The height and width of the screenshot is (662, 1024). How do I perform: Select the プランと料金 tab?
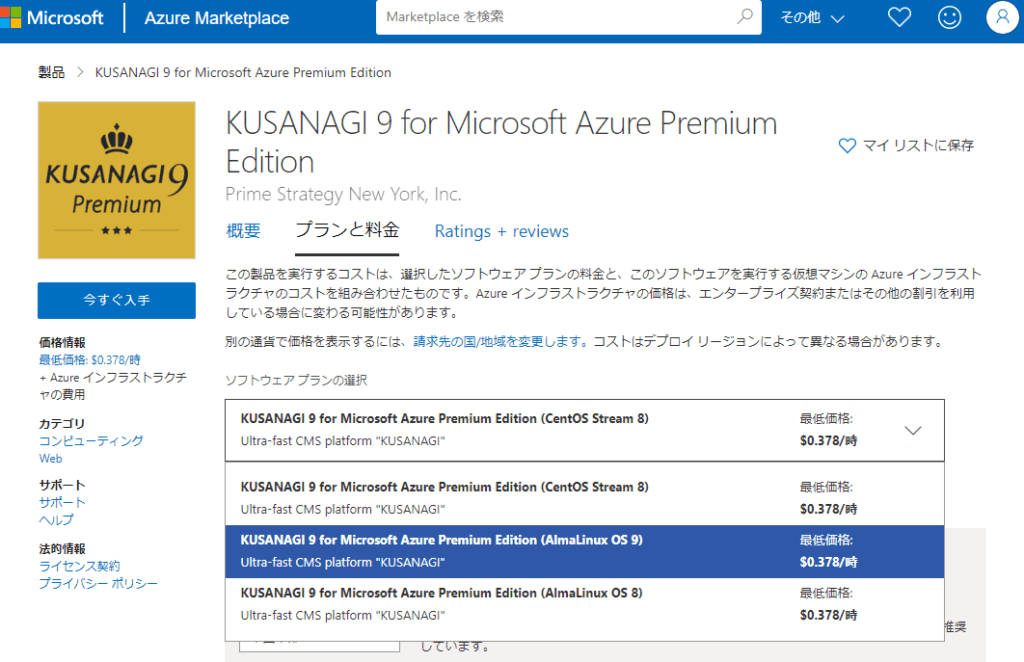346,230
